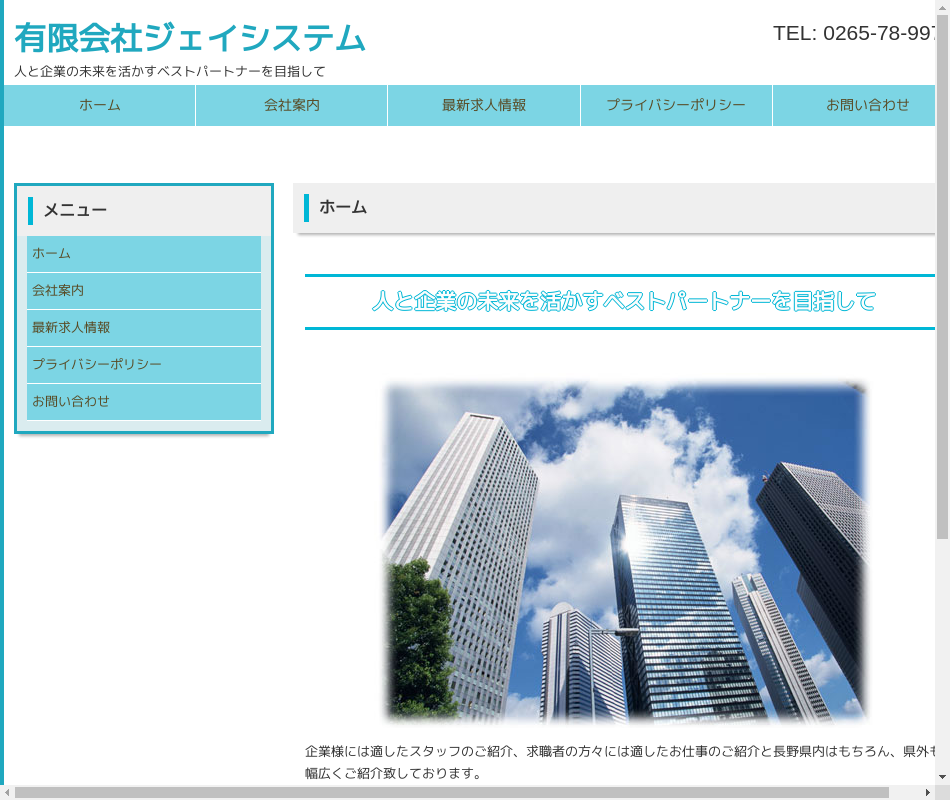Go to 最新求人情報 in the top navigation

484,105
